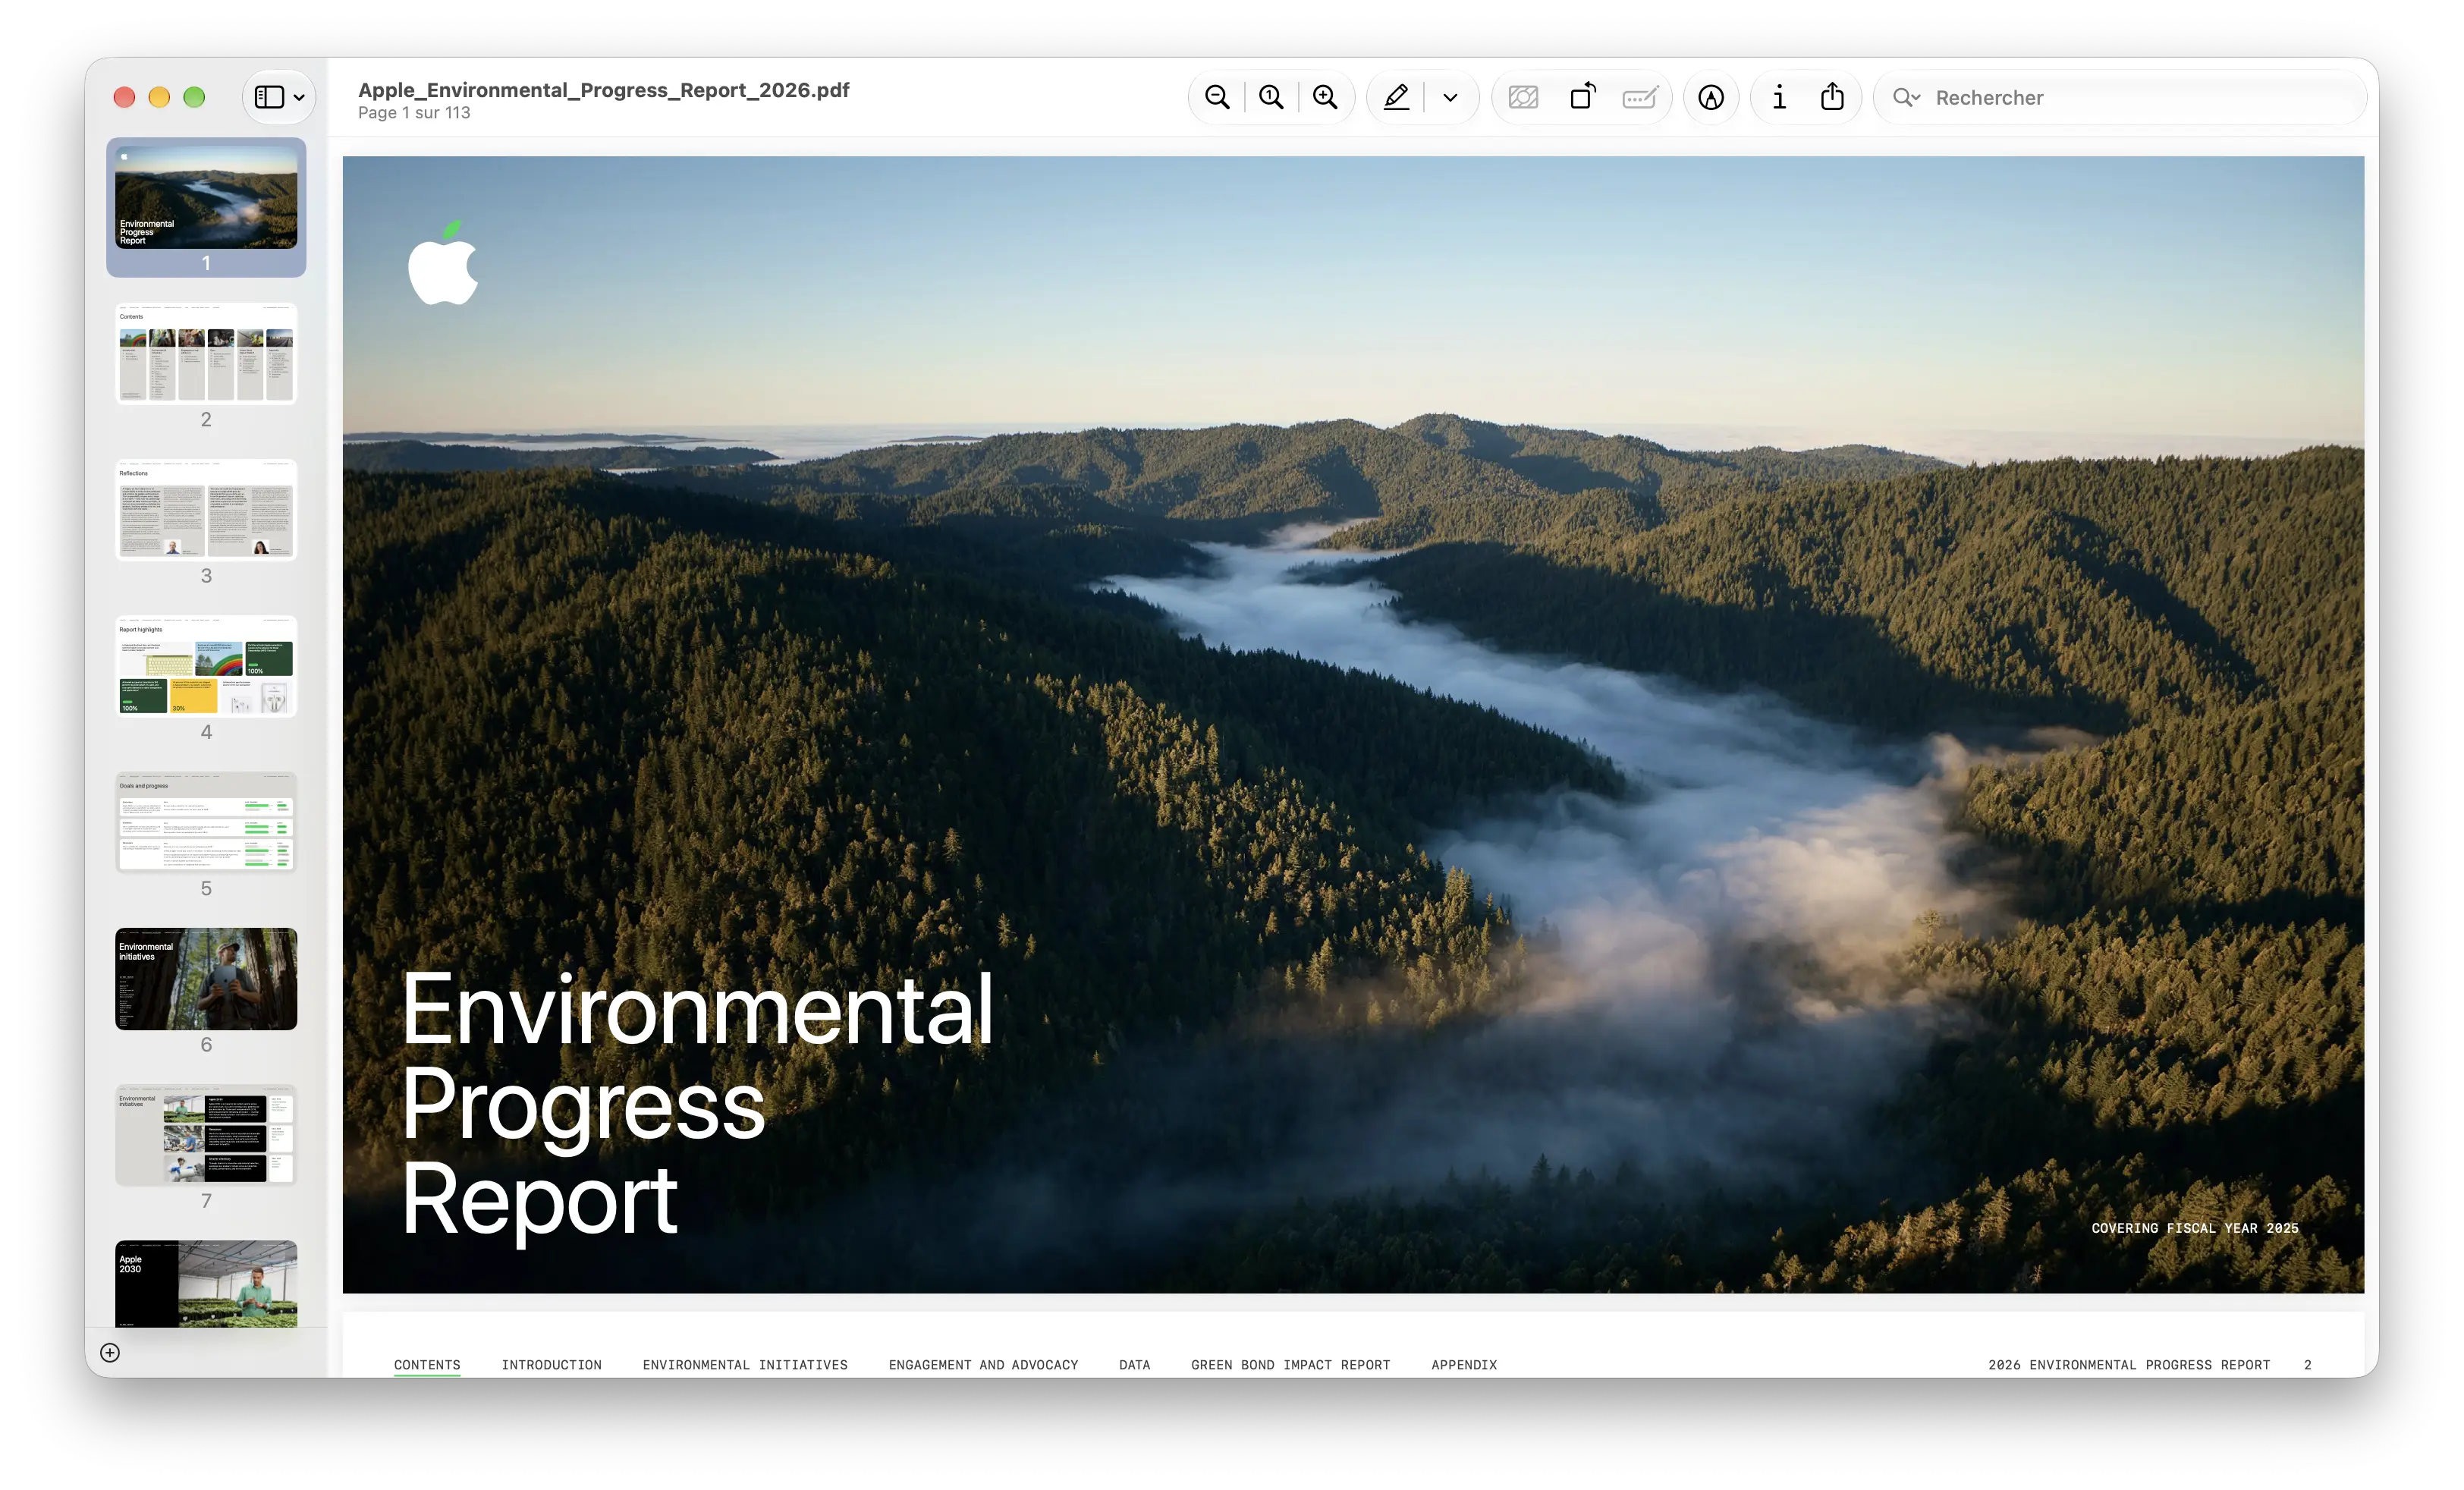2464x1490 pixels.
Task: Click the actual size zoom icon
Action: click(x=1271, y=97)
